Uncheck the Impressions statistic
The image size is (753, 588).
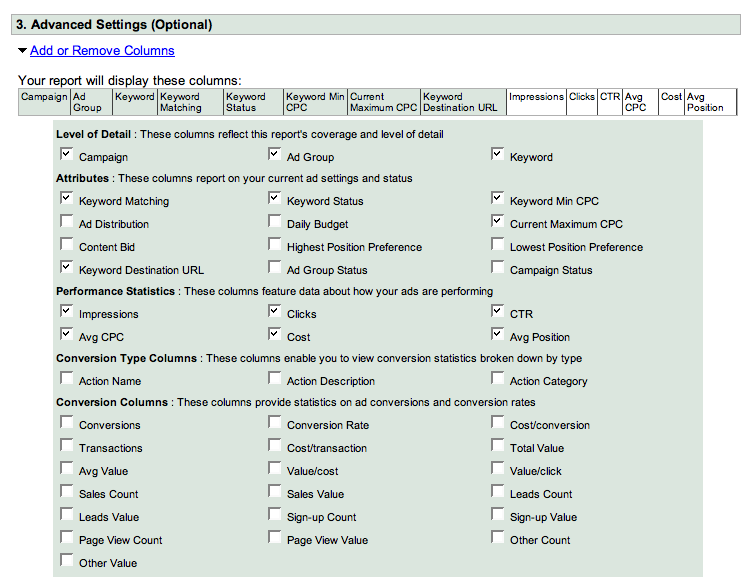67,312
